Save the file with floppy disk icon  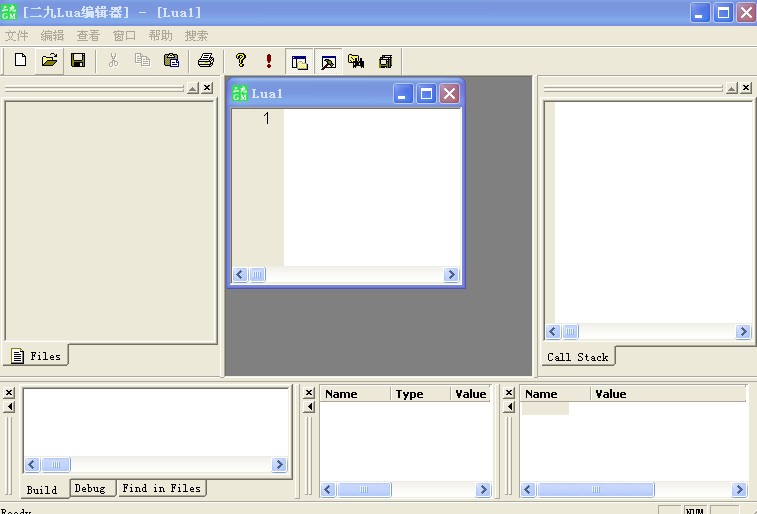pyautogui.click(x=77, y=60)
